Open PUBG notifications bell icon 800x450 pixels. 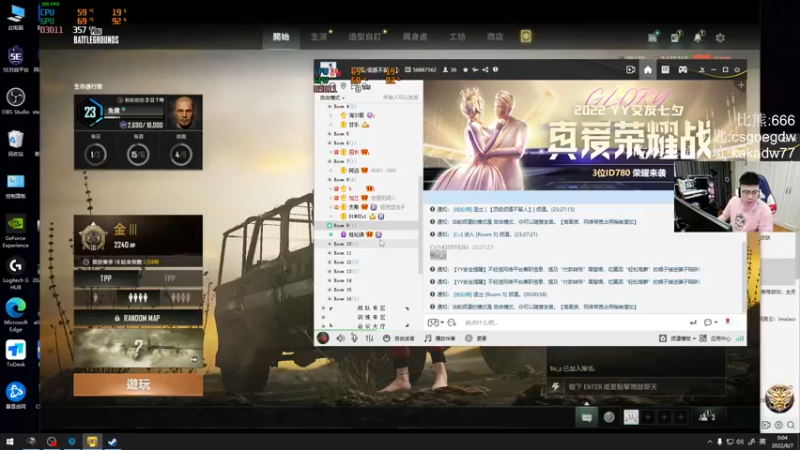(x=698, y=37)
